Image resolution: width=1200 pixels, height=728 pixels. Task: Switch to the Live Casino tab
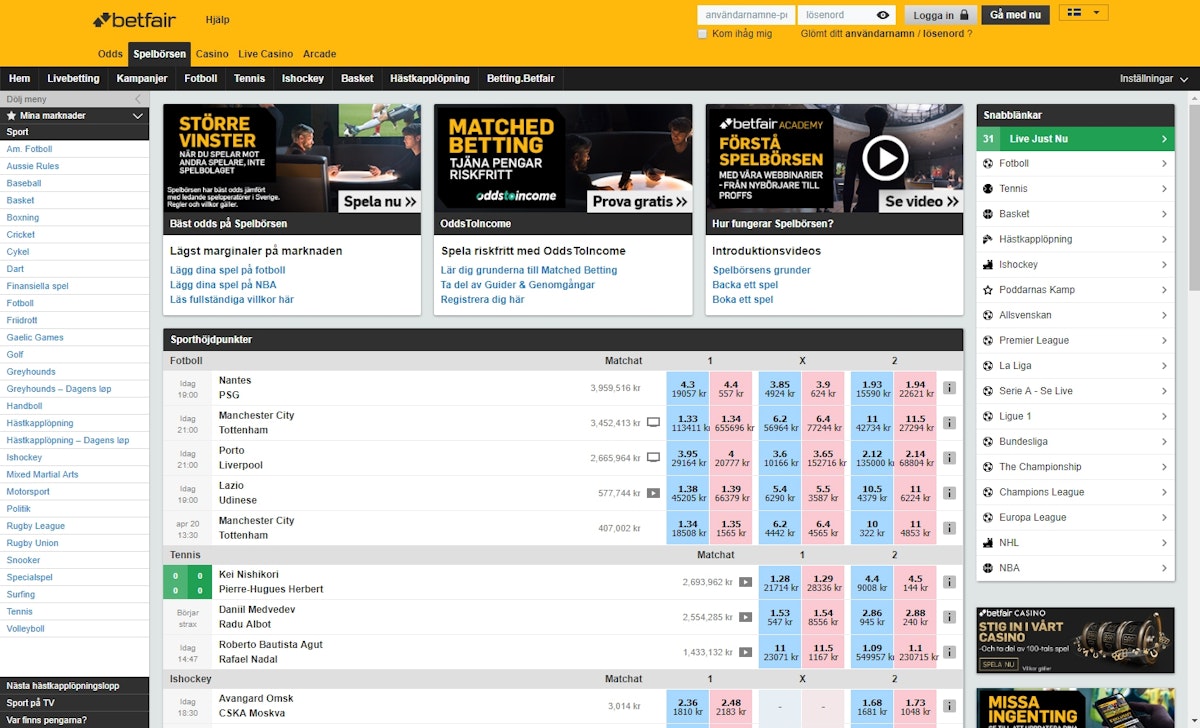[x=266, y=54]
